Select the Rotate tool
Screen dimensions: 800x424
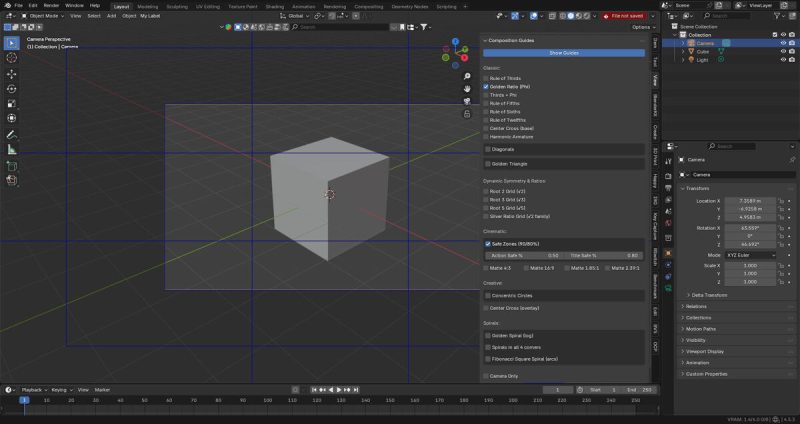pos(12,89)
